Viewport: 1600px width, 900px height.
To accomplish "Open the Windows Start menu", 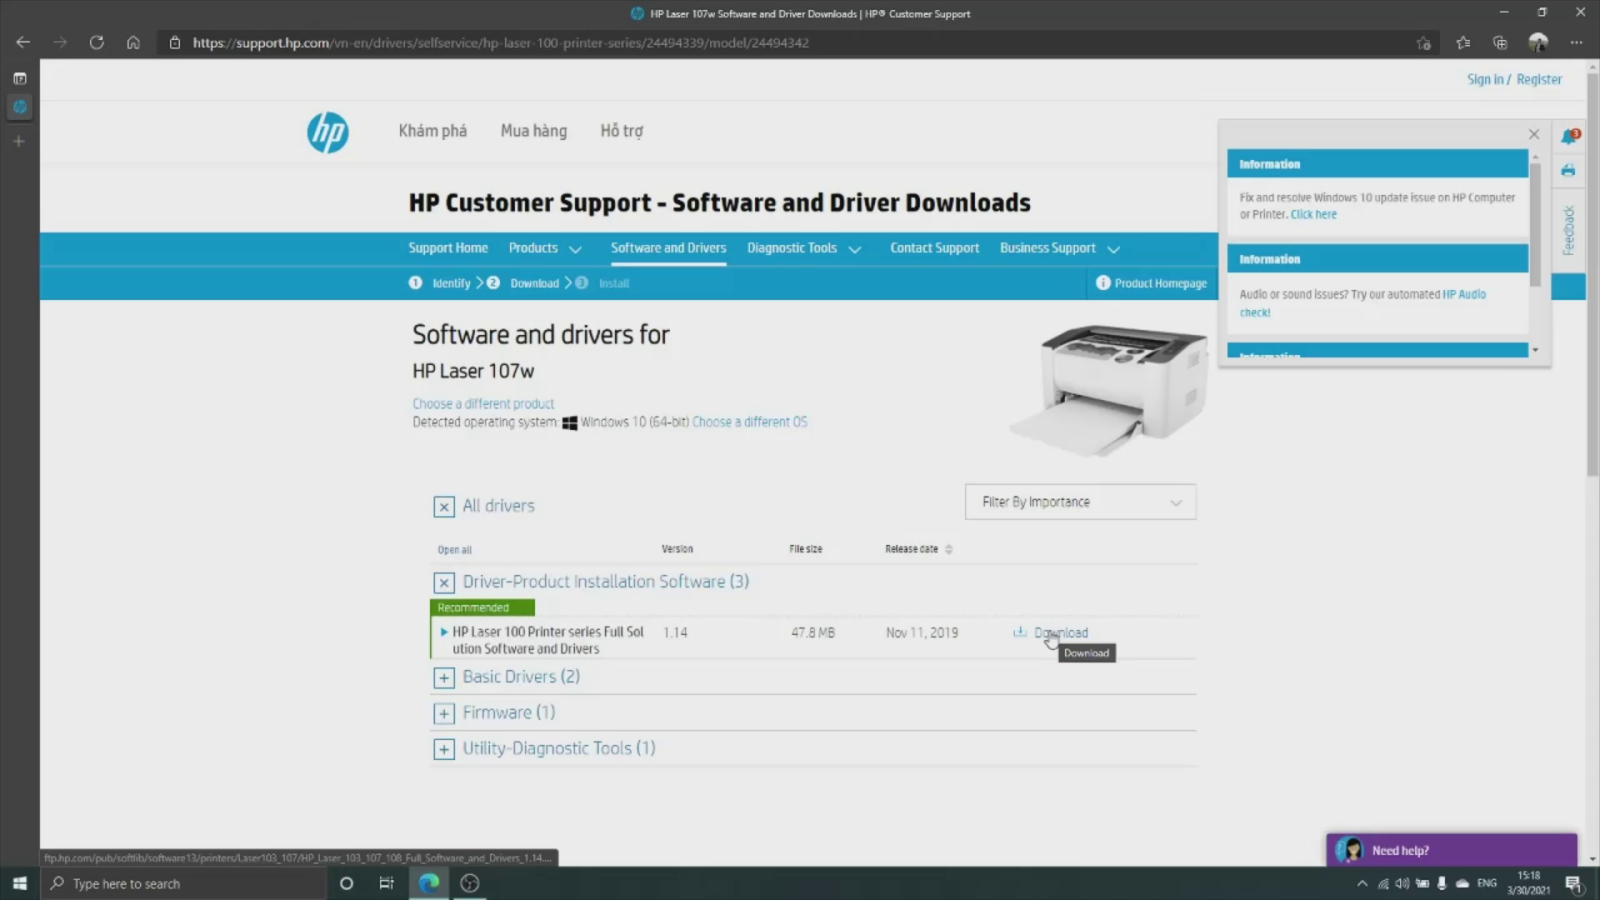I will tap(19, 883).
